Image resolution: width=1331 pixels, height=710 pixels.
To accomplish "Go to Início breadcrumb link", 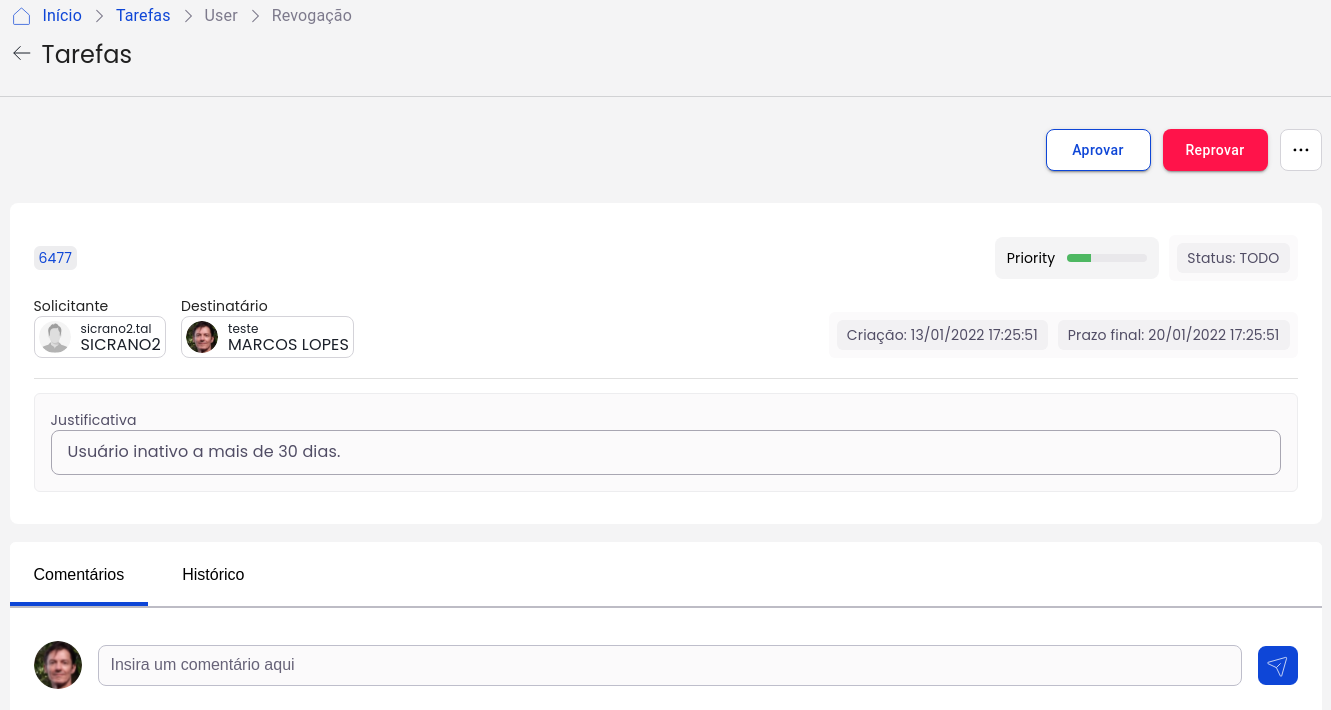I will click(x=62, y=16).
